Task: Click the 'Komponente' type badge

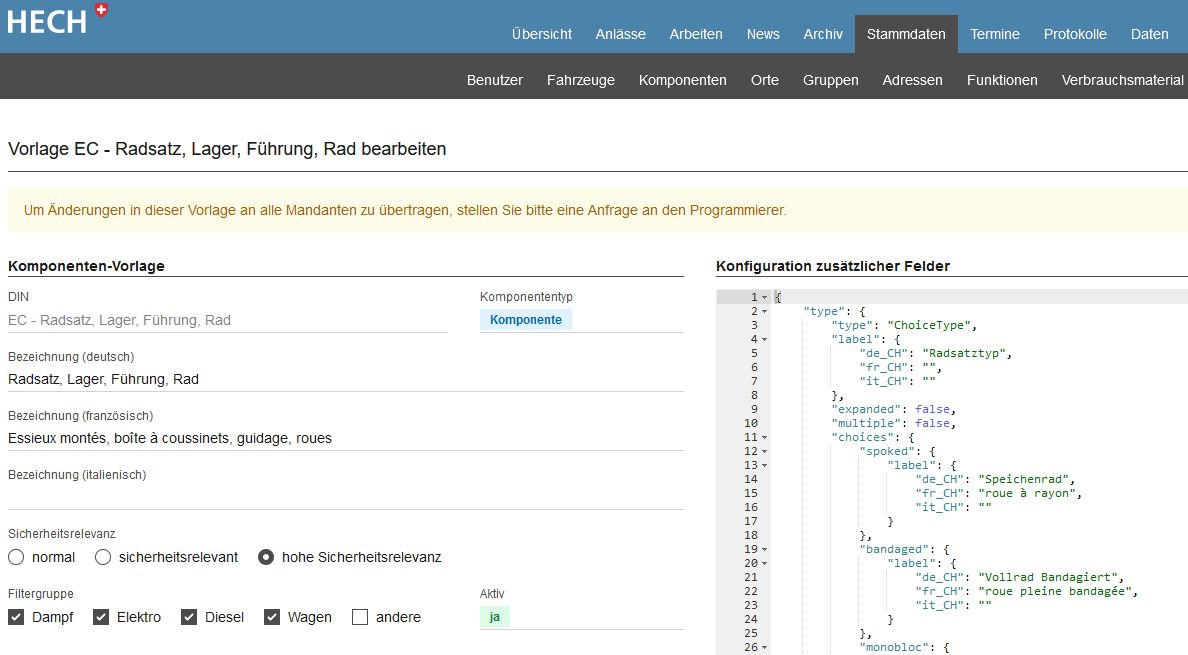Action: (x=526, y=320)
